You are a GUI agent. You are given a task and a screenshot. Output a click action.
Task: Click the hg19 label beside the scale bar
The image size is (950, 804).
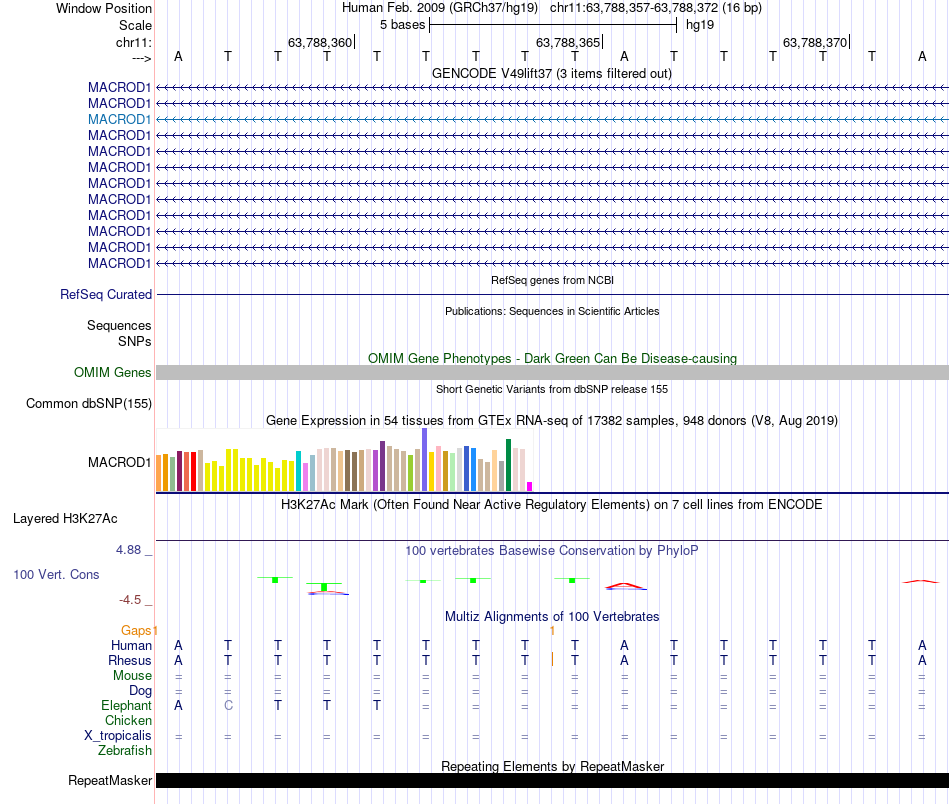pos(700,25)
